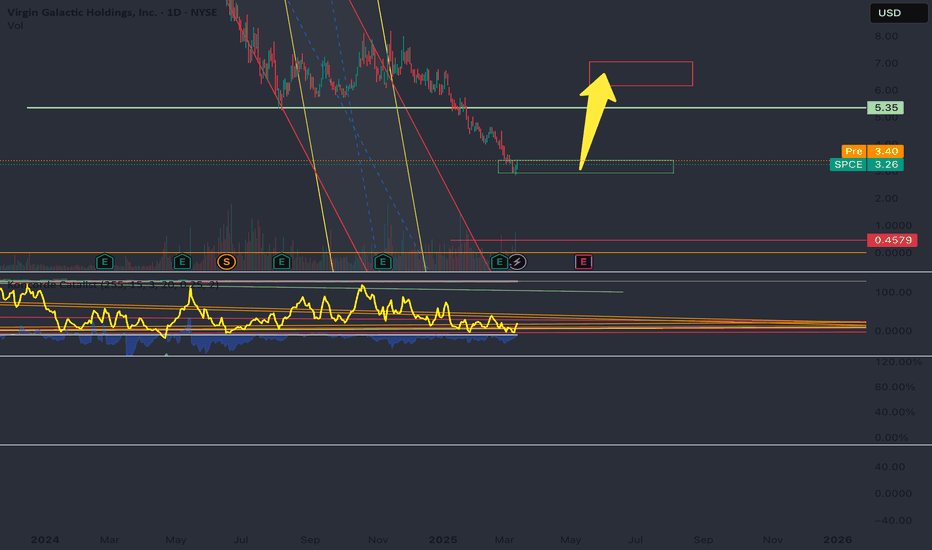This screenshot has height=550, width=932.
Task: Click the SPCE 3.26 last price label
Action: pyautogui.click(x=867, y=165)
